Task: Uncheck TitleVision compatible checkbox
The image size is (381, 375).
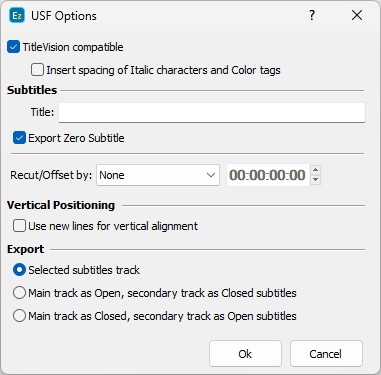Action: [x=13, y=47]
